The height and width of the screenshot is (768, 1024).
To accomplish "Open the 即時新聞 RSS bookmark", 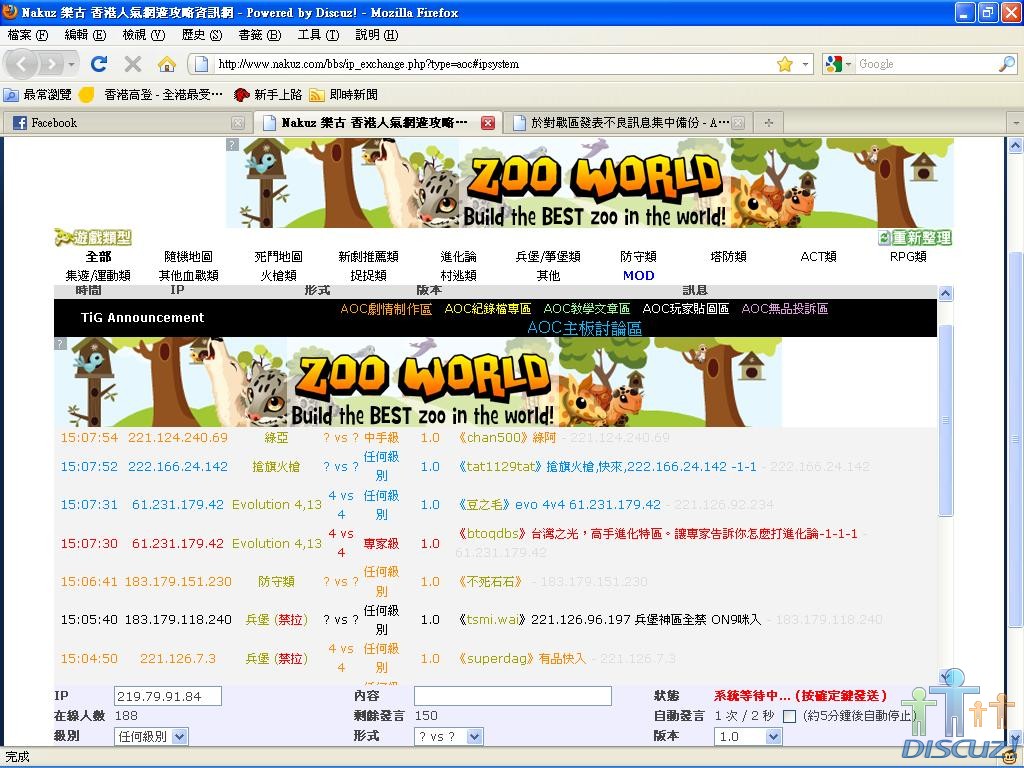I will (x=344, y=95).
